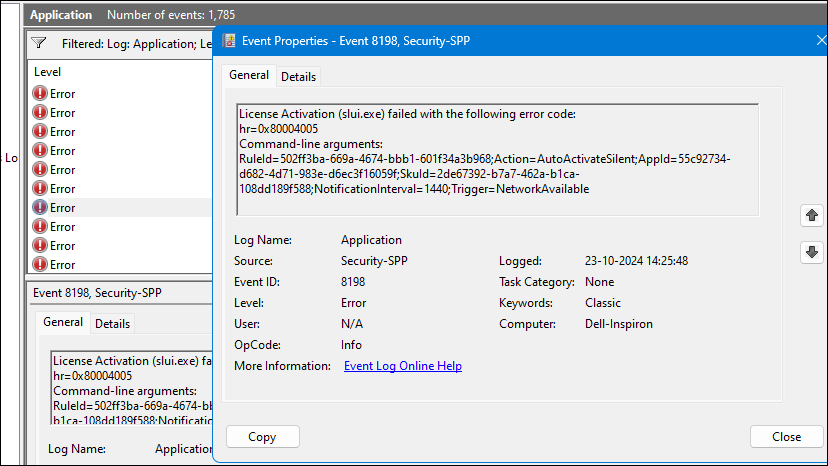Click the error icon in last visible row
Image resolution: width=828 pixels, height=466 pixels.
40,265
